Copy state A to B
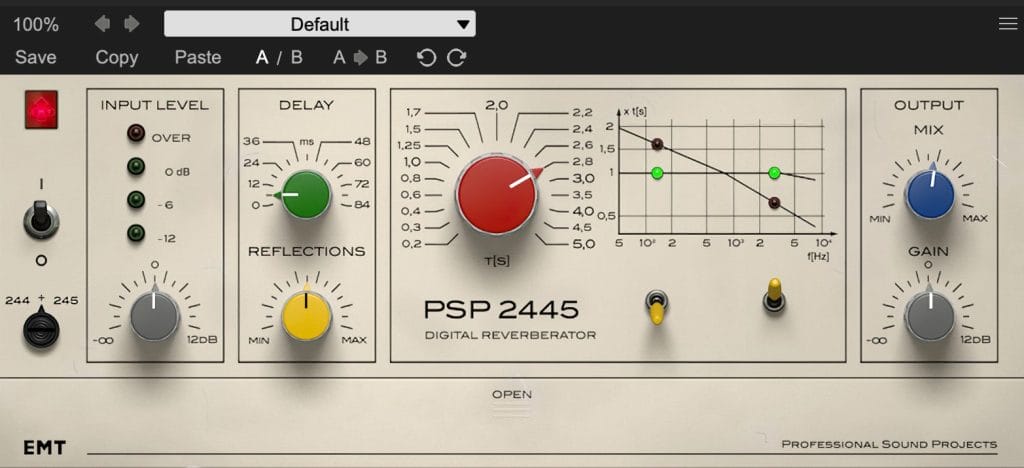 pos(360,57)
